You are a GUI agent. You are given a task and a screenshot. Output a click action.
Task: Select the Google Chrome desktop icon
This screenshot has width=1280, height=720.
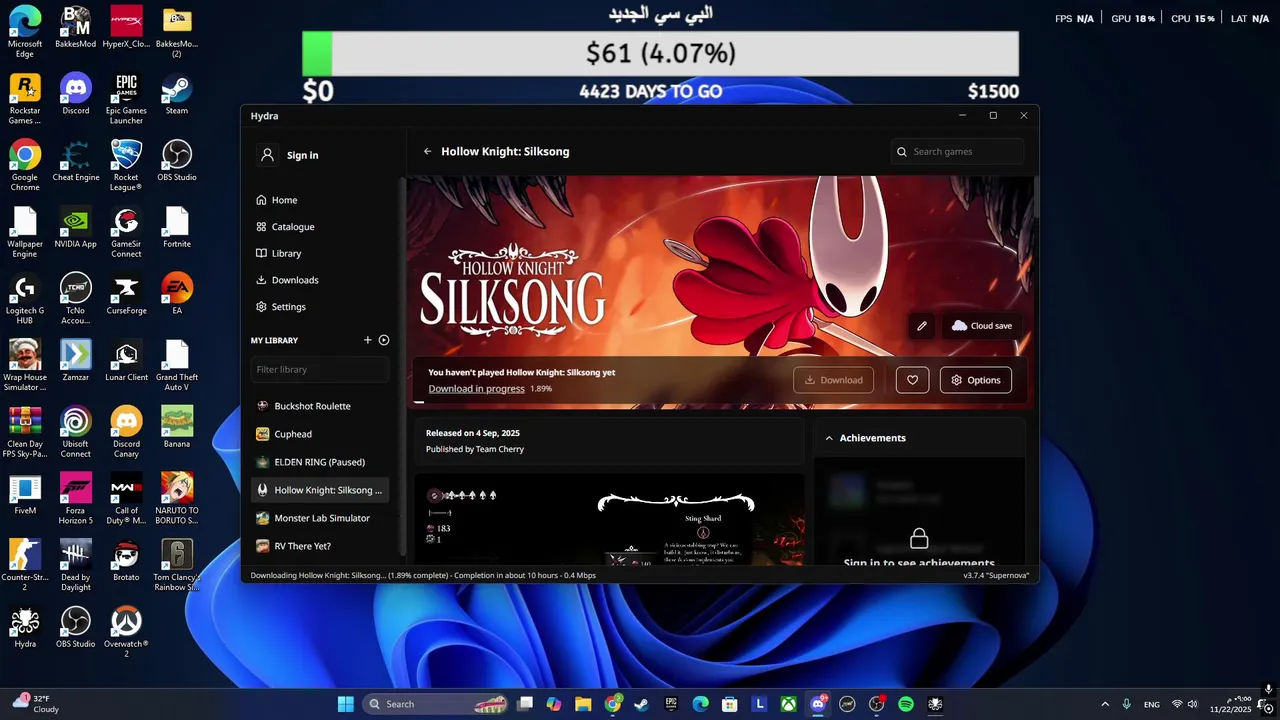25,165
